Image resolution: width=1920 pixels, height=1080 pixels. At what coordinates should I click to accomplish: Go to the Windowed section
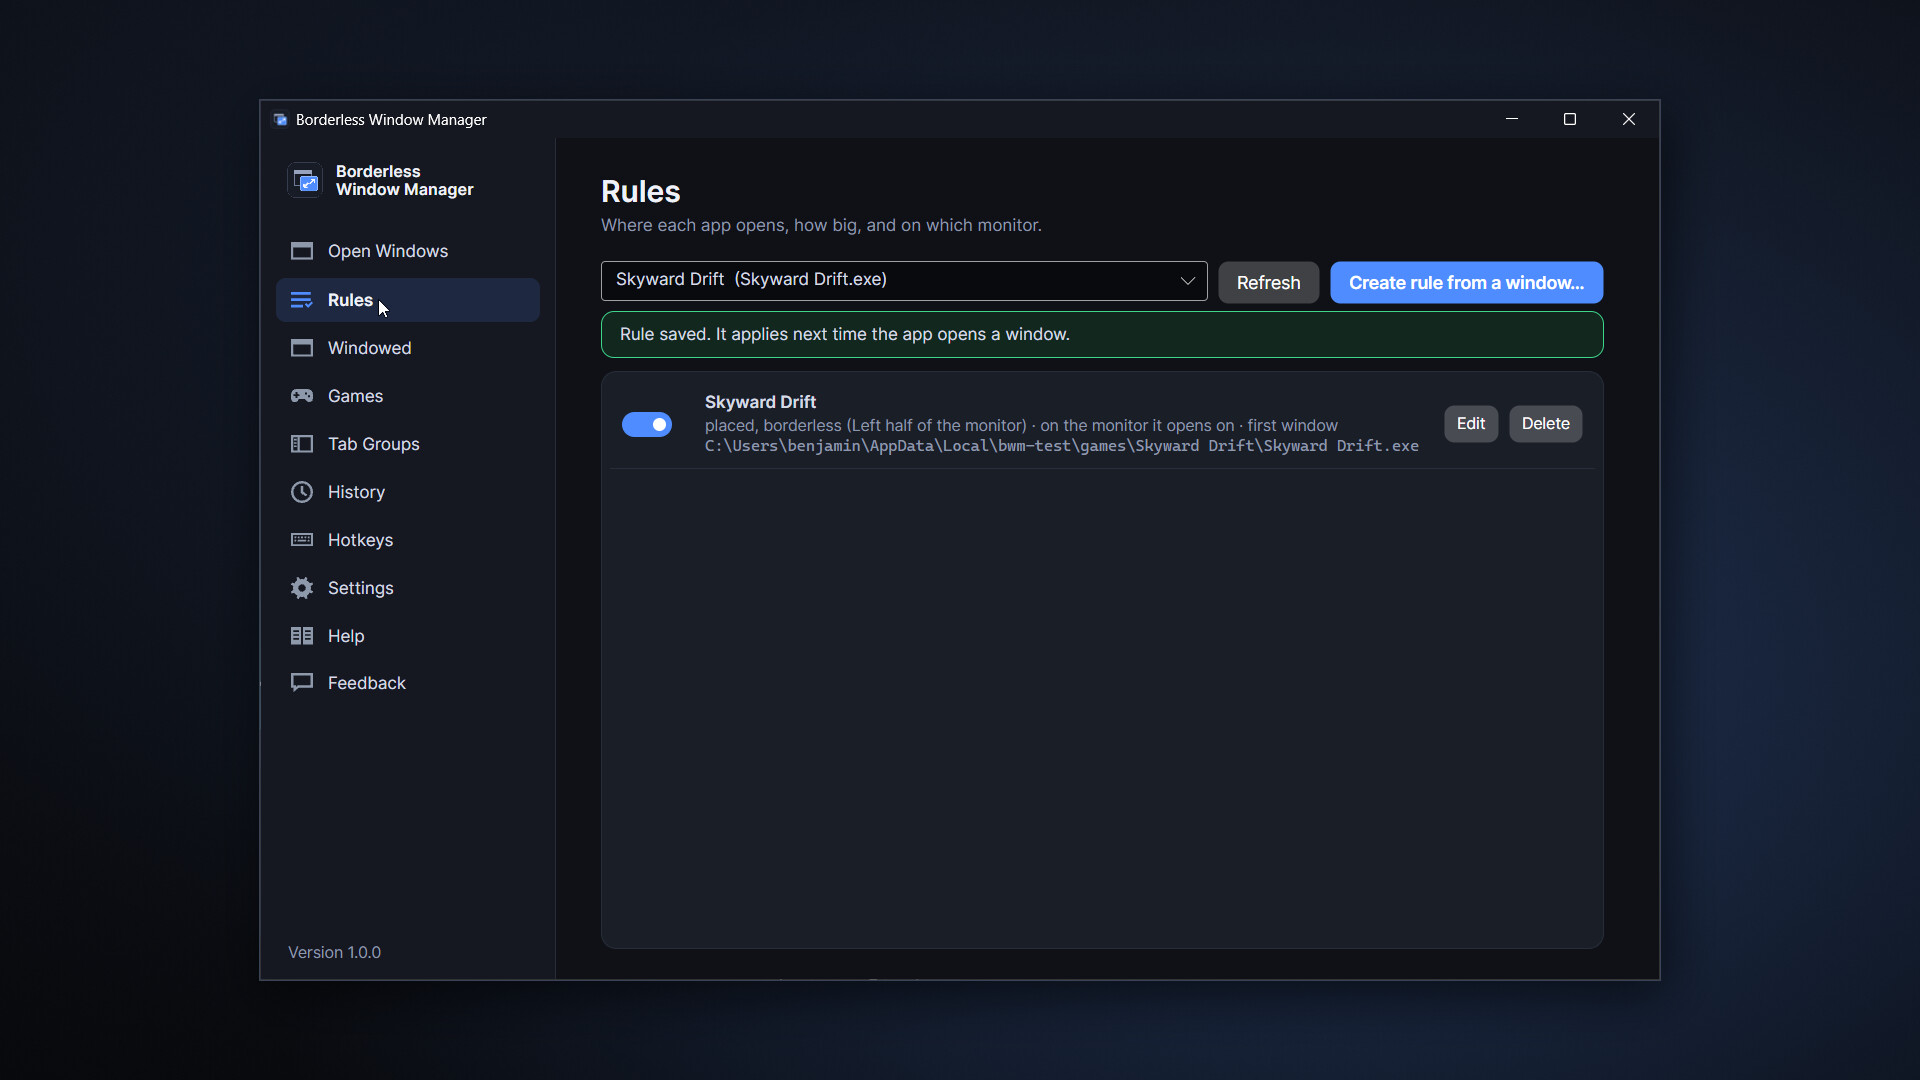(x=407, y=348)
